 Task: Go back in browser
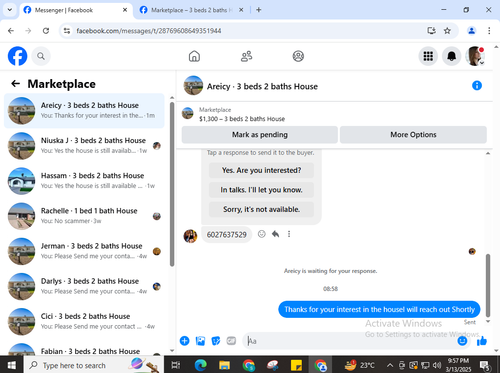tap(11, 31)
